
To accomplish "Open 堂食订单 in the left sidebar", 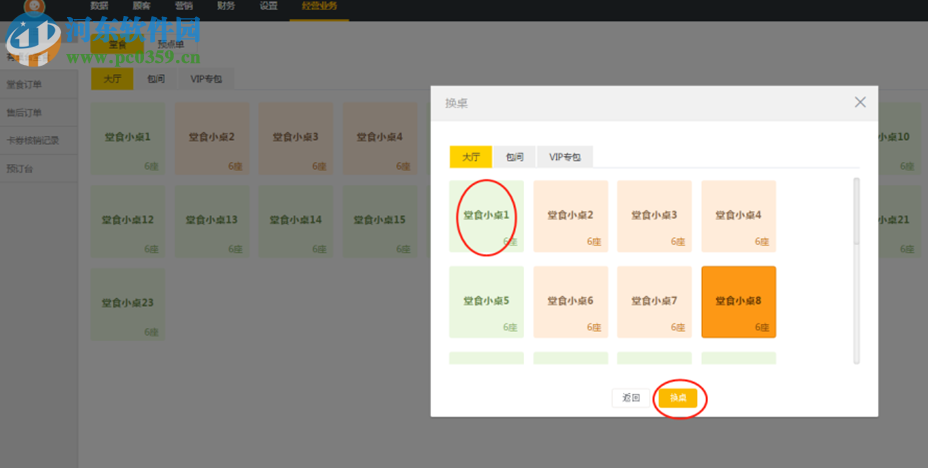I will click(39, 84).
